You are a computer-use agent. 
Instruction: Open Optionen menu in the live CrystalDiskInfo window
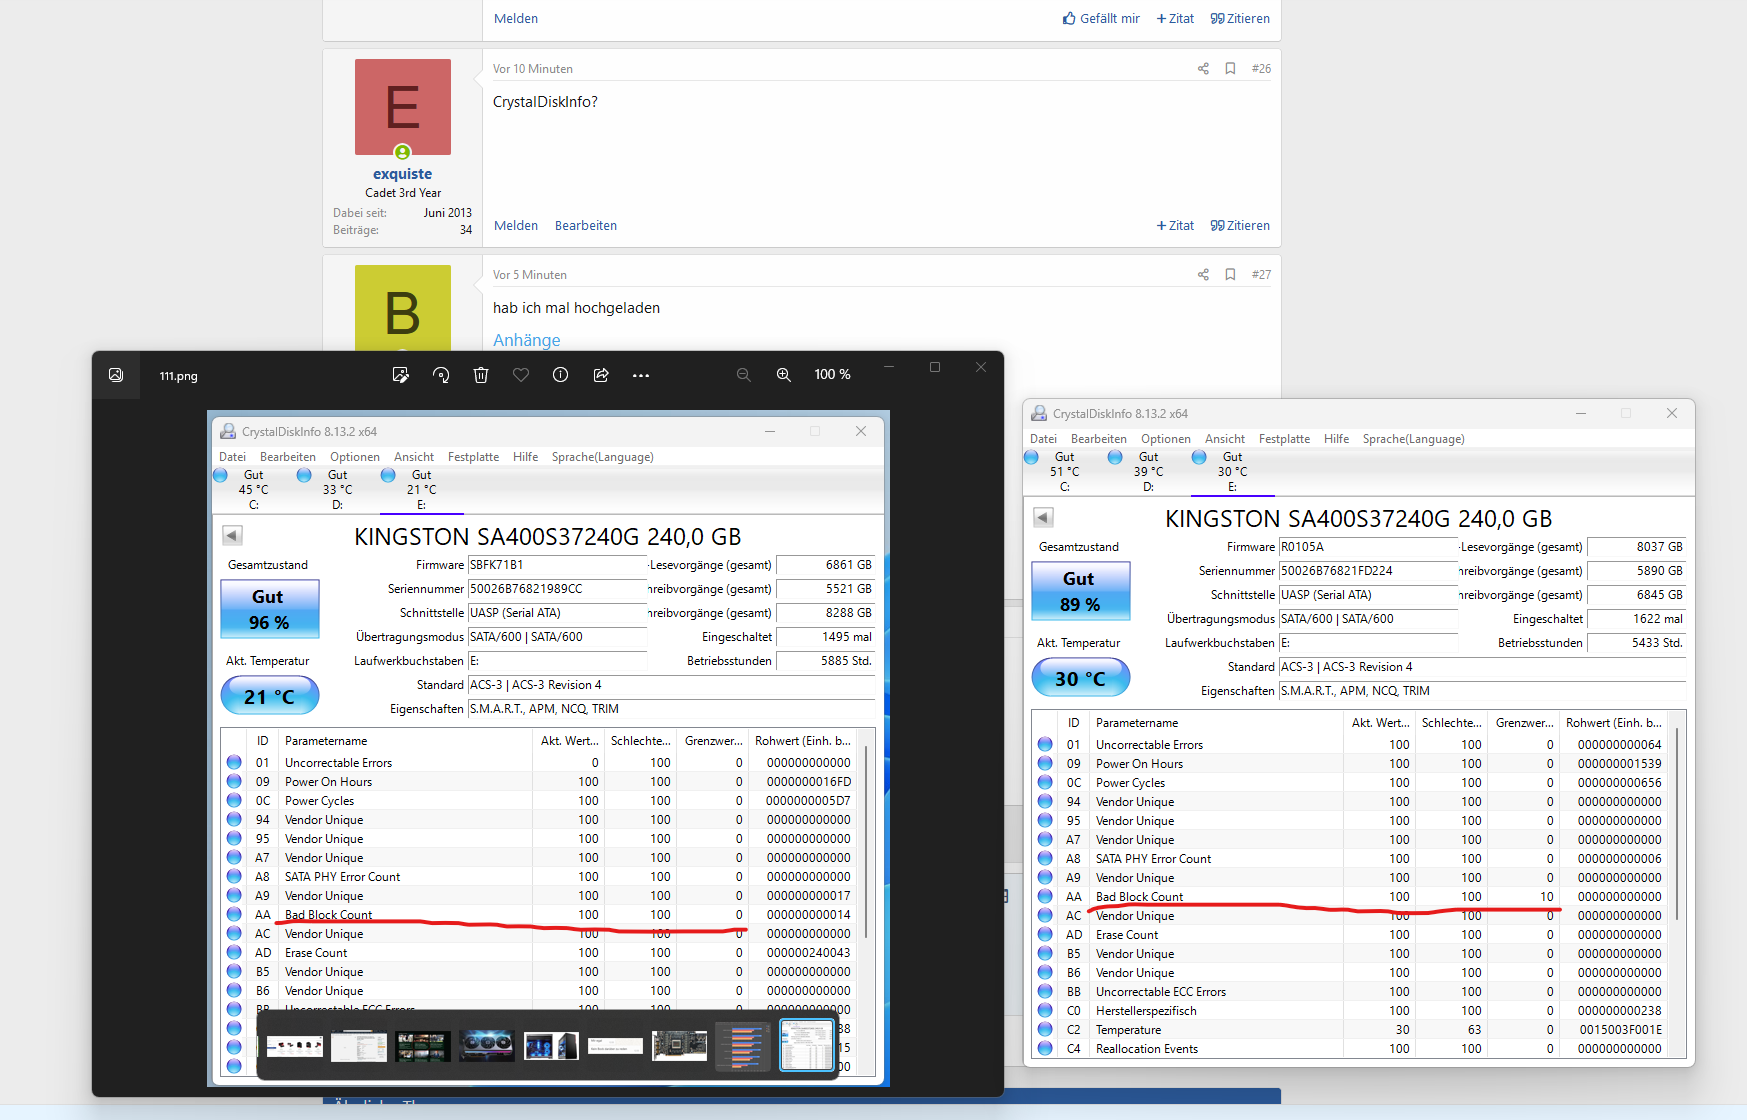(x=1166, y=439)
